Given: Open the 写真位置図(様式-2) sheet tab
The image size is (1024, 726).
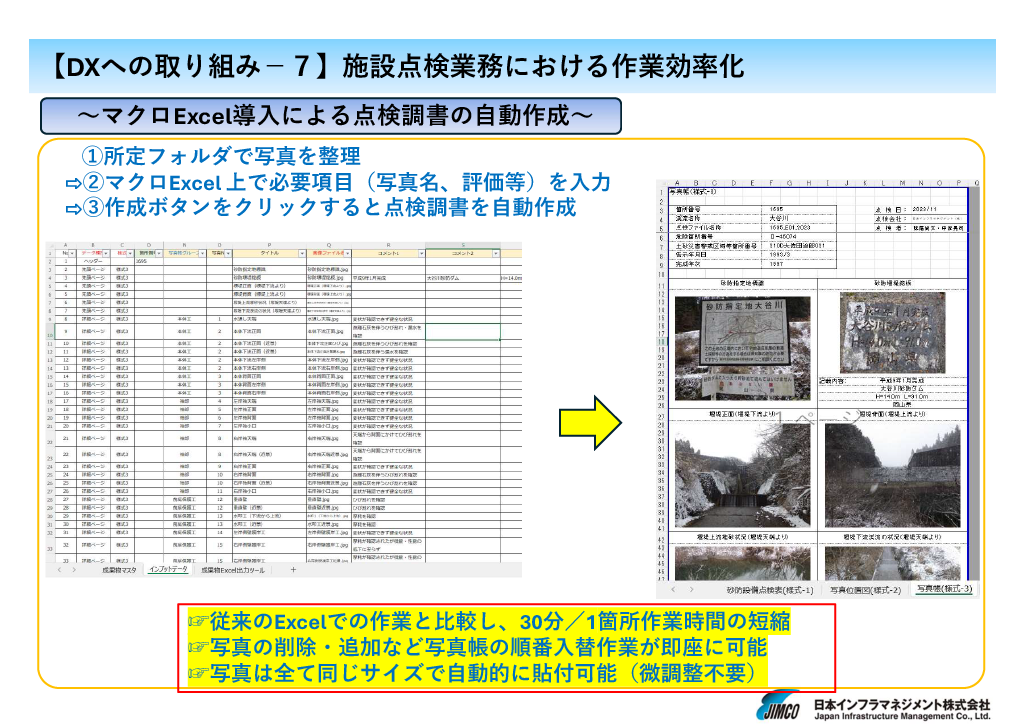Looking at the screenshot, I should point(865,589).
